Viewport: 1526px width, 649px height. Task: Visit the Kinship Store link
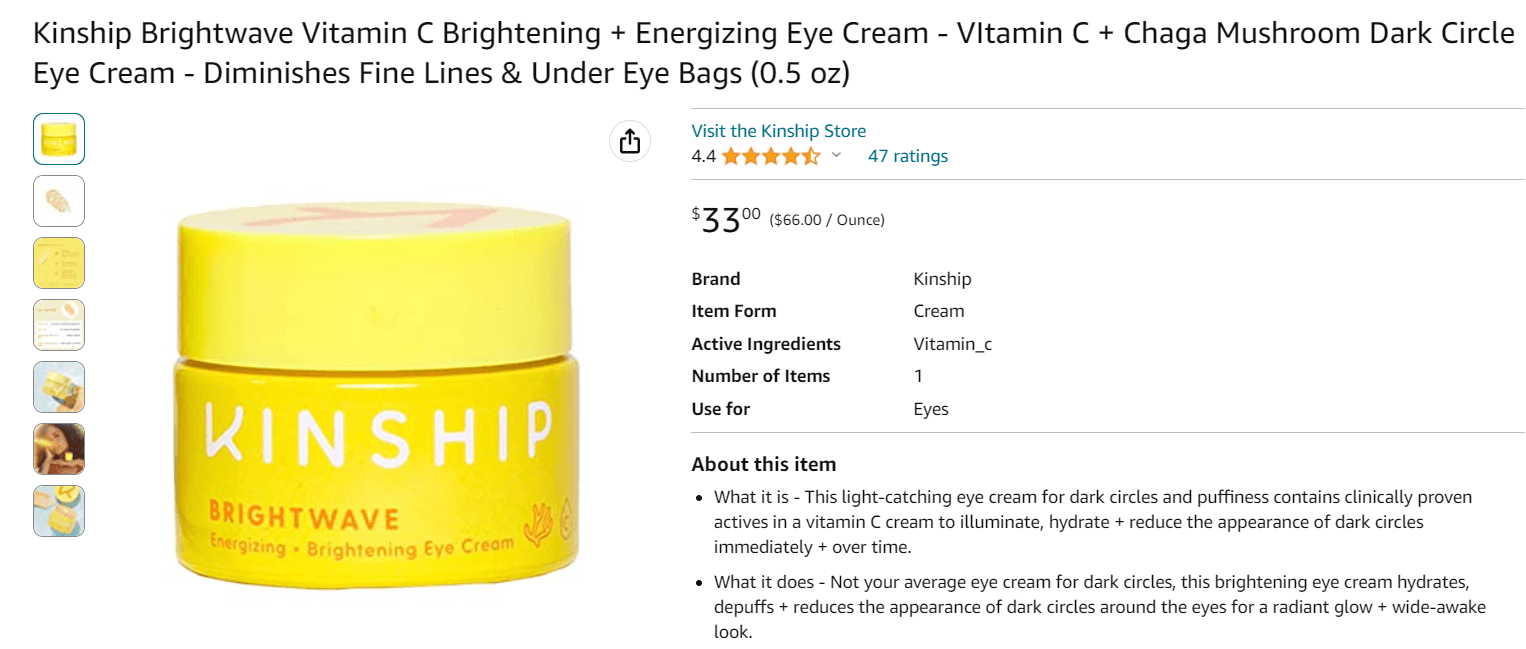(778, 131)
